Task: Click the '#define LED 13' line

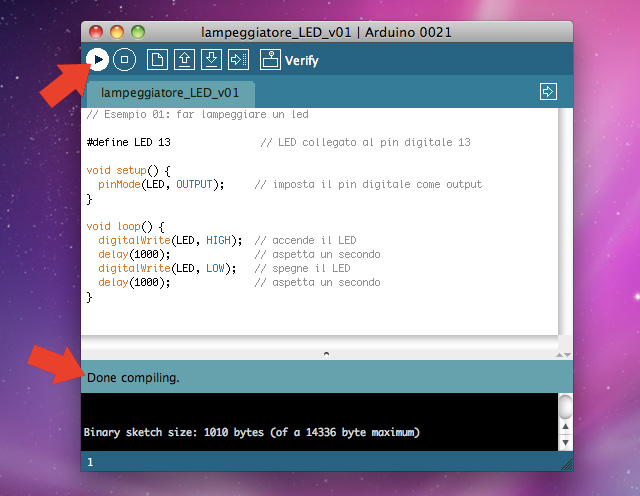Action: (x=129, y=142)
